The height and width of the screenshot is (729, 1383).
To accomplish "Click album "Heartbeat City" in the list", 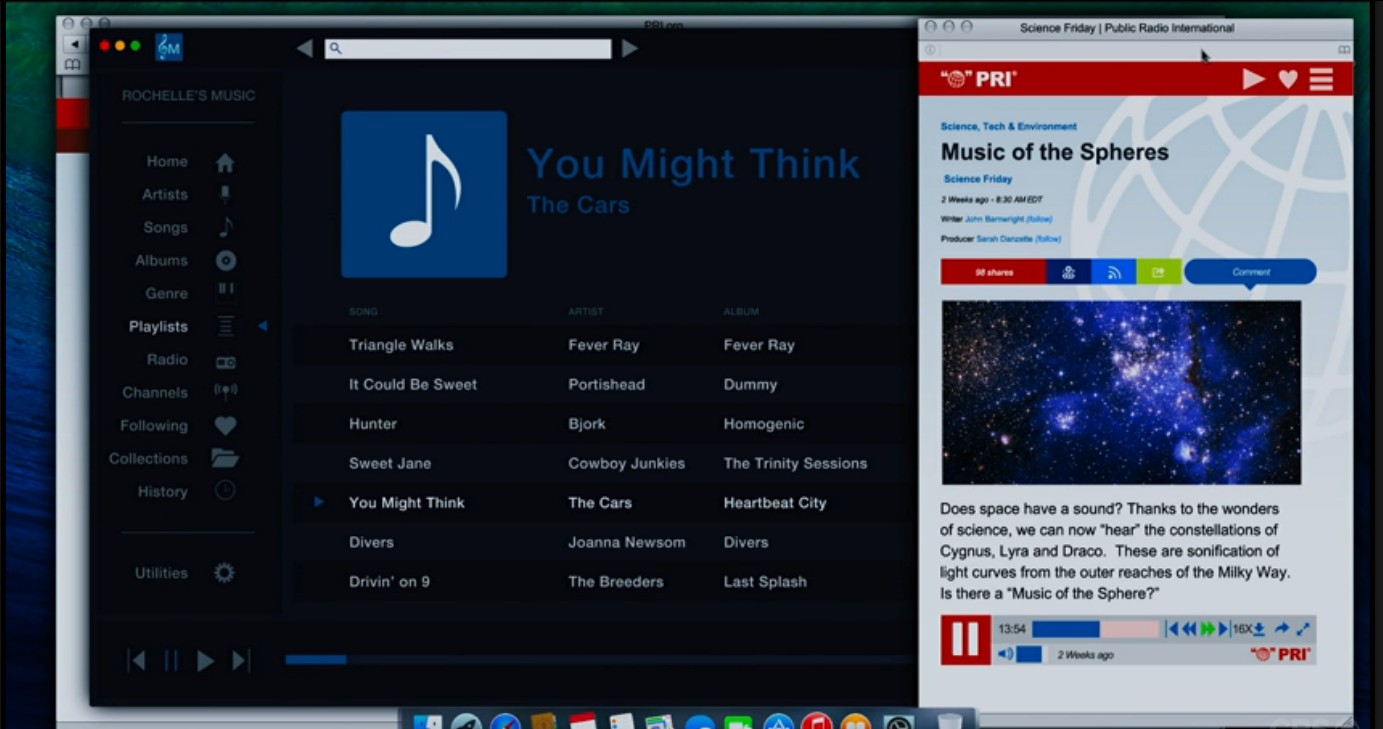I will coord(775,503).
